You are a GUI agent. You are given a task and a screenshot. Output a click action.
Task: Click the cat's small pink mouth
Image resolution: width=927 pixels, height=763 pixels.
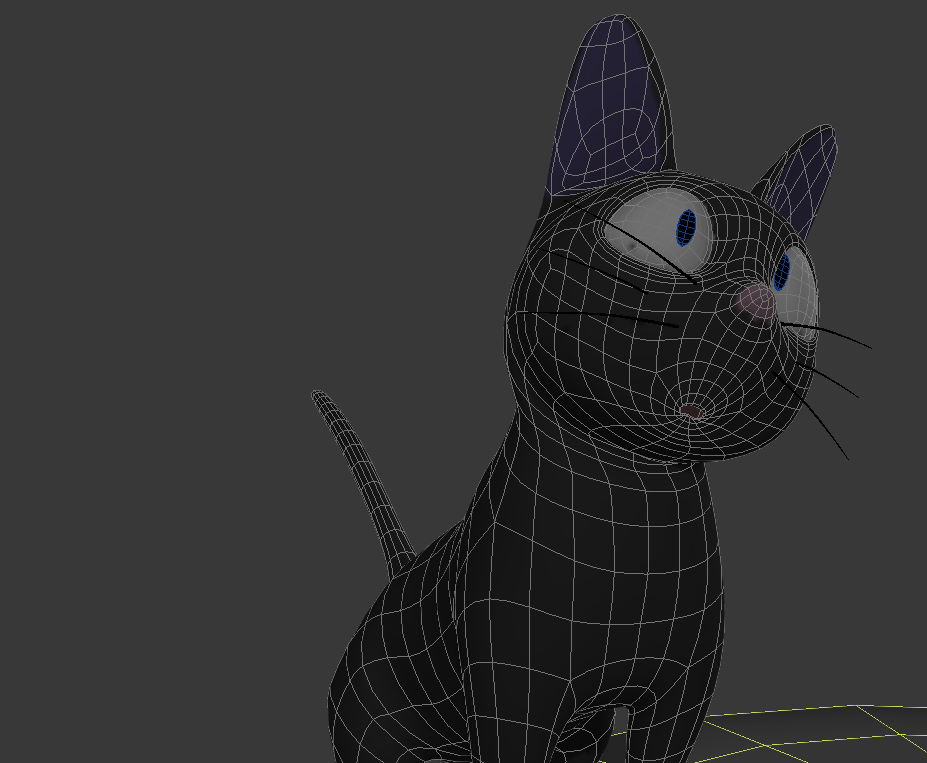click(691, 410)
